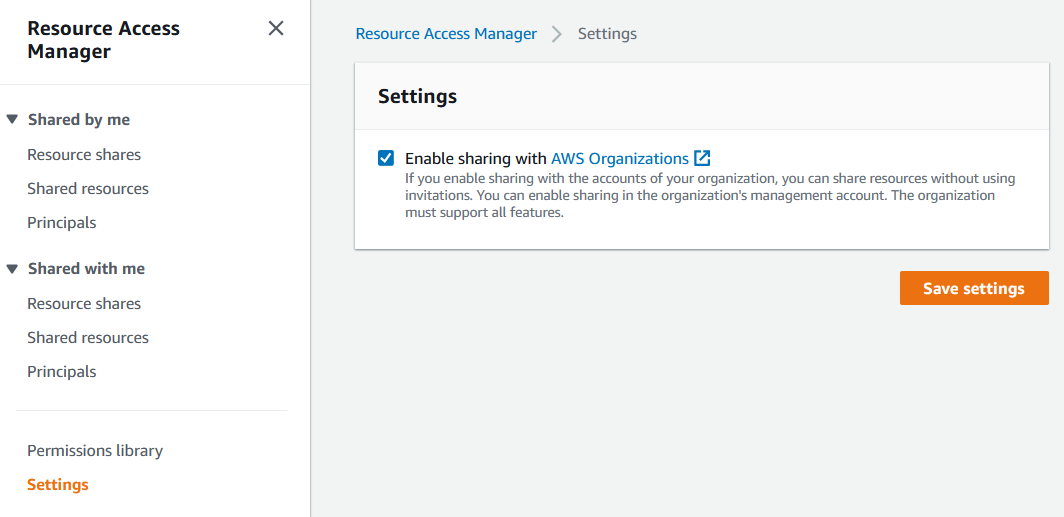Select Principals under Shared with me
Viewport: 1064px width, 517px height.
62,371
